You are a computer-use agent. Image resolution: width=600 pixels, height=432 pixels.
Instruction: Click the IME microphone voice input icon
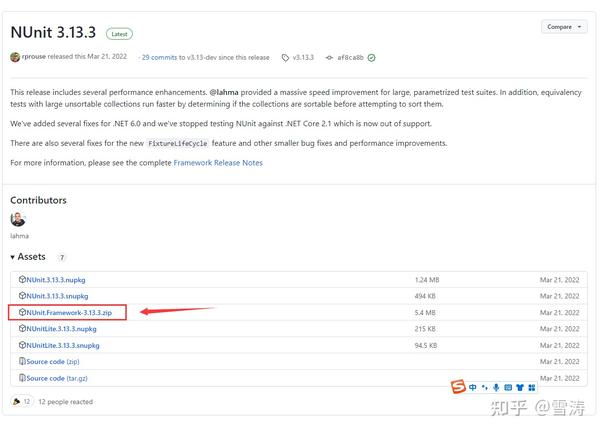coord(496,387)
